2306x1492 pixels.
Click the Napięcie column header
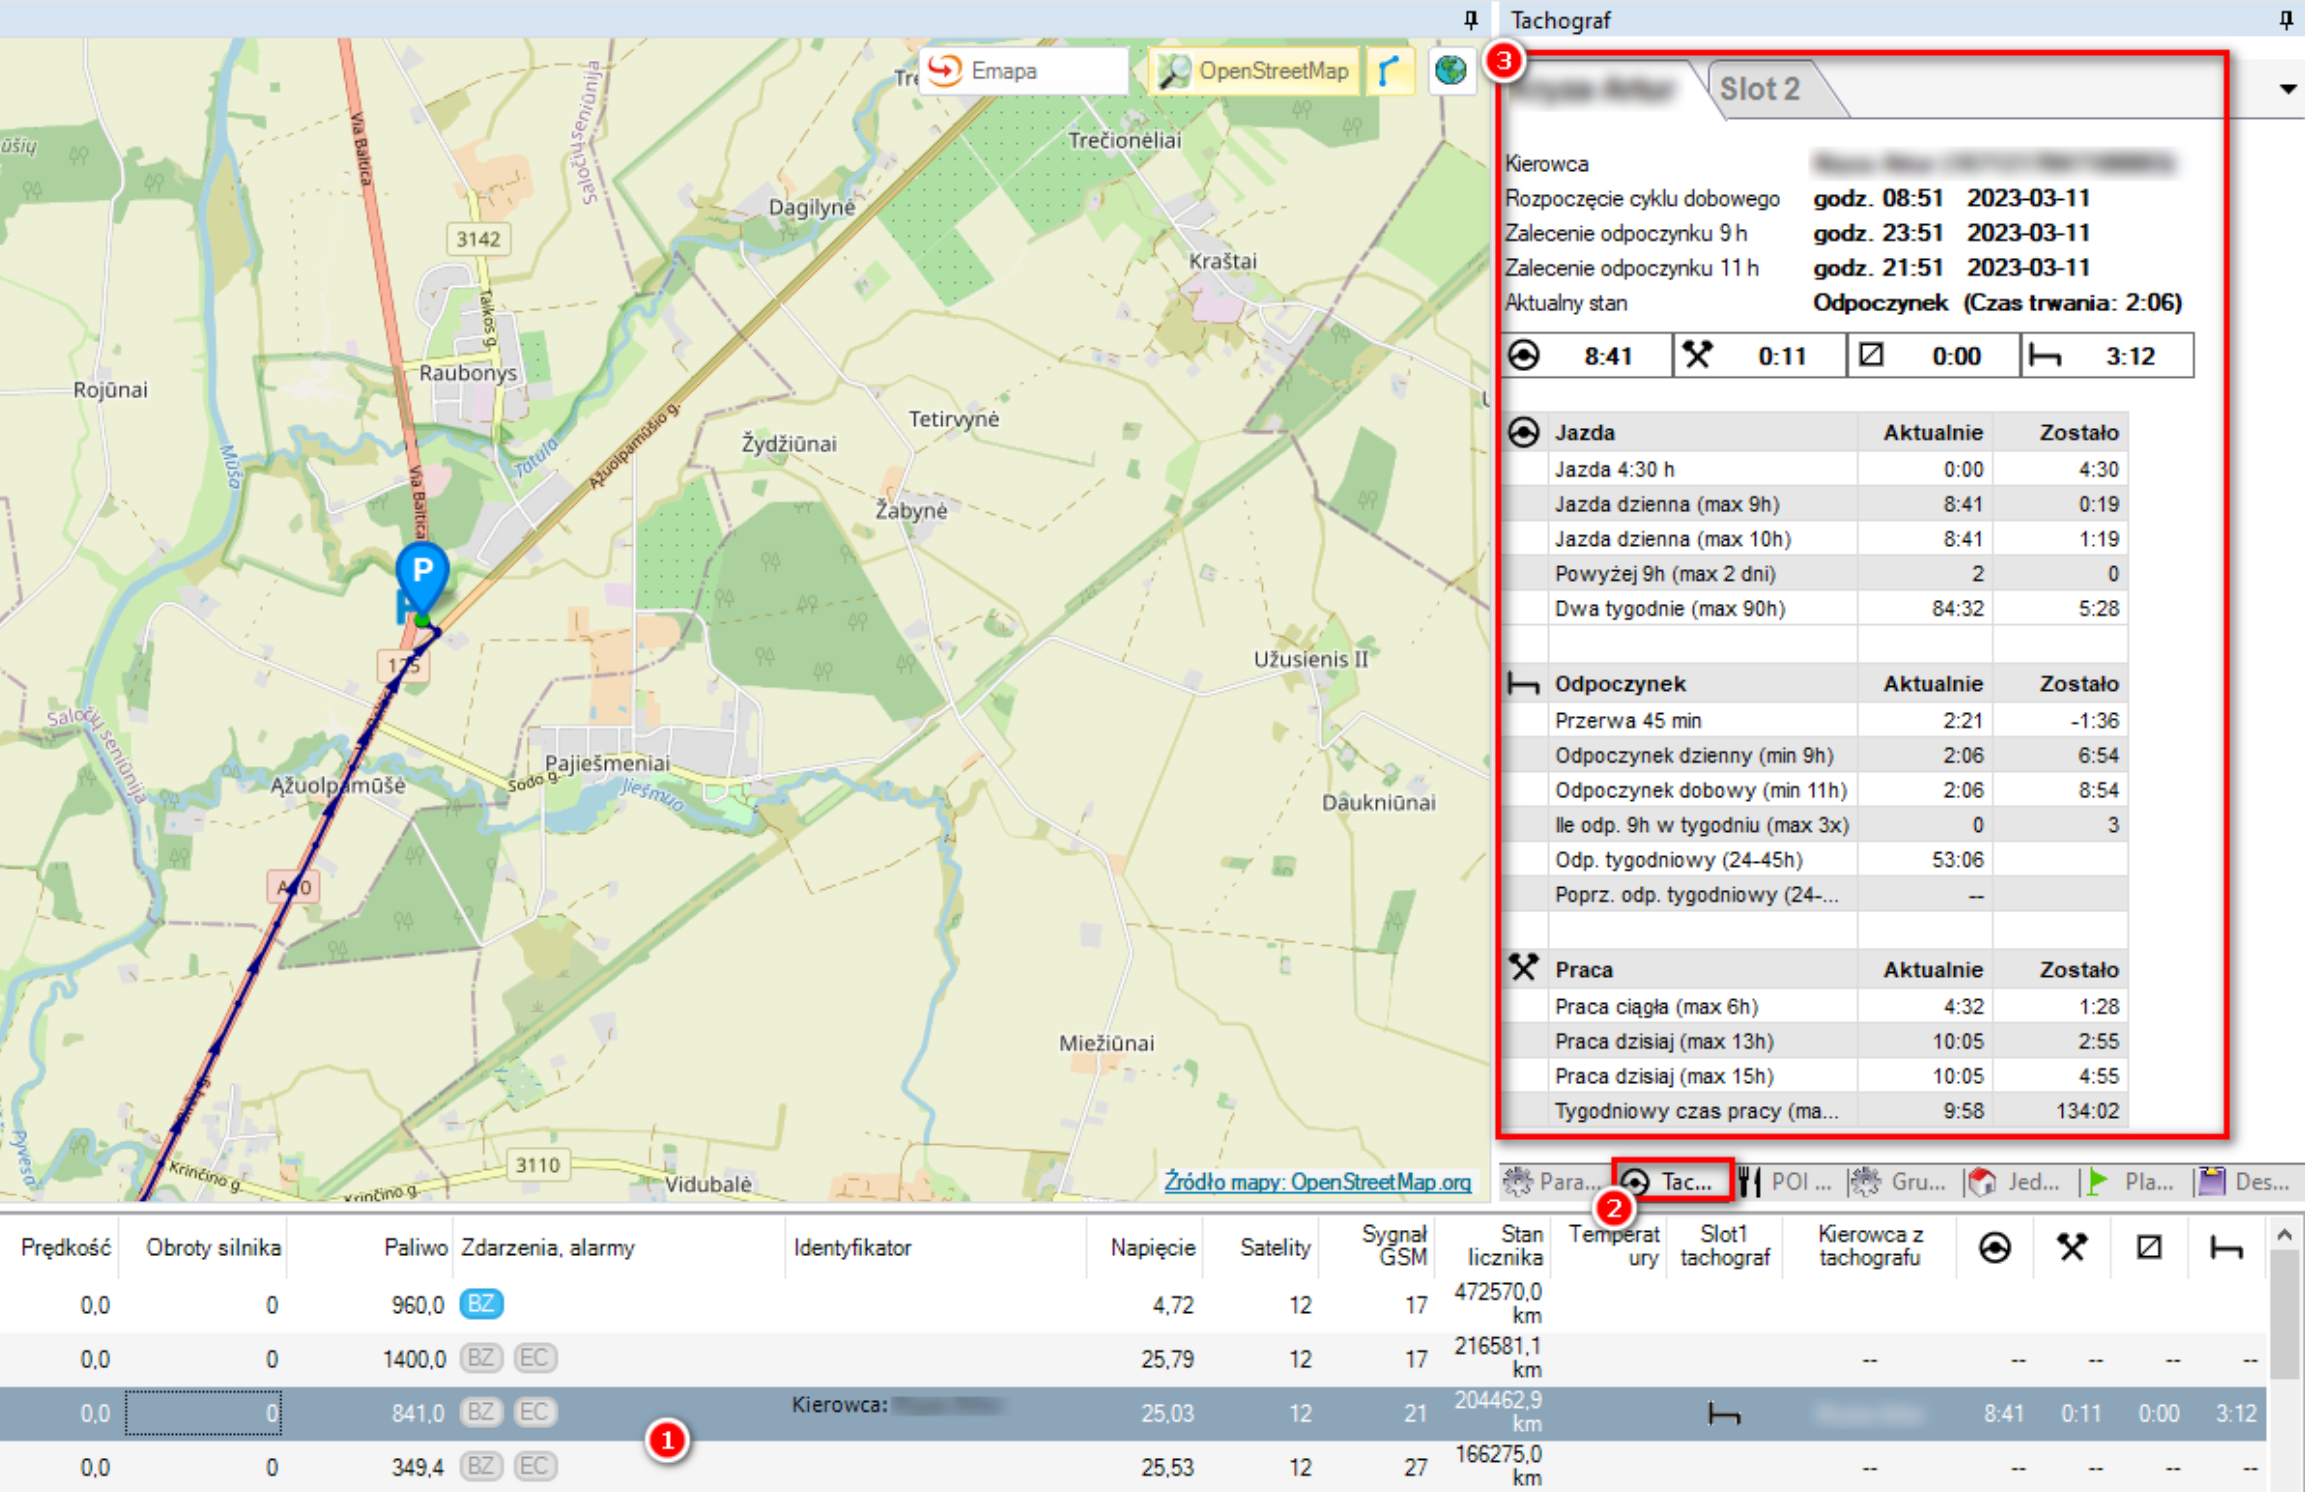pyautogui.click(x=1153, y=1247)
